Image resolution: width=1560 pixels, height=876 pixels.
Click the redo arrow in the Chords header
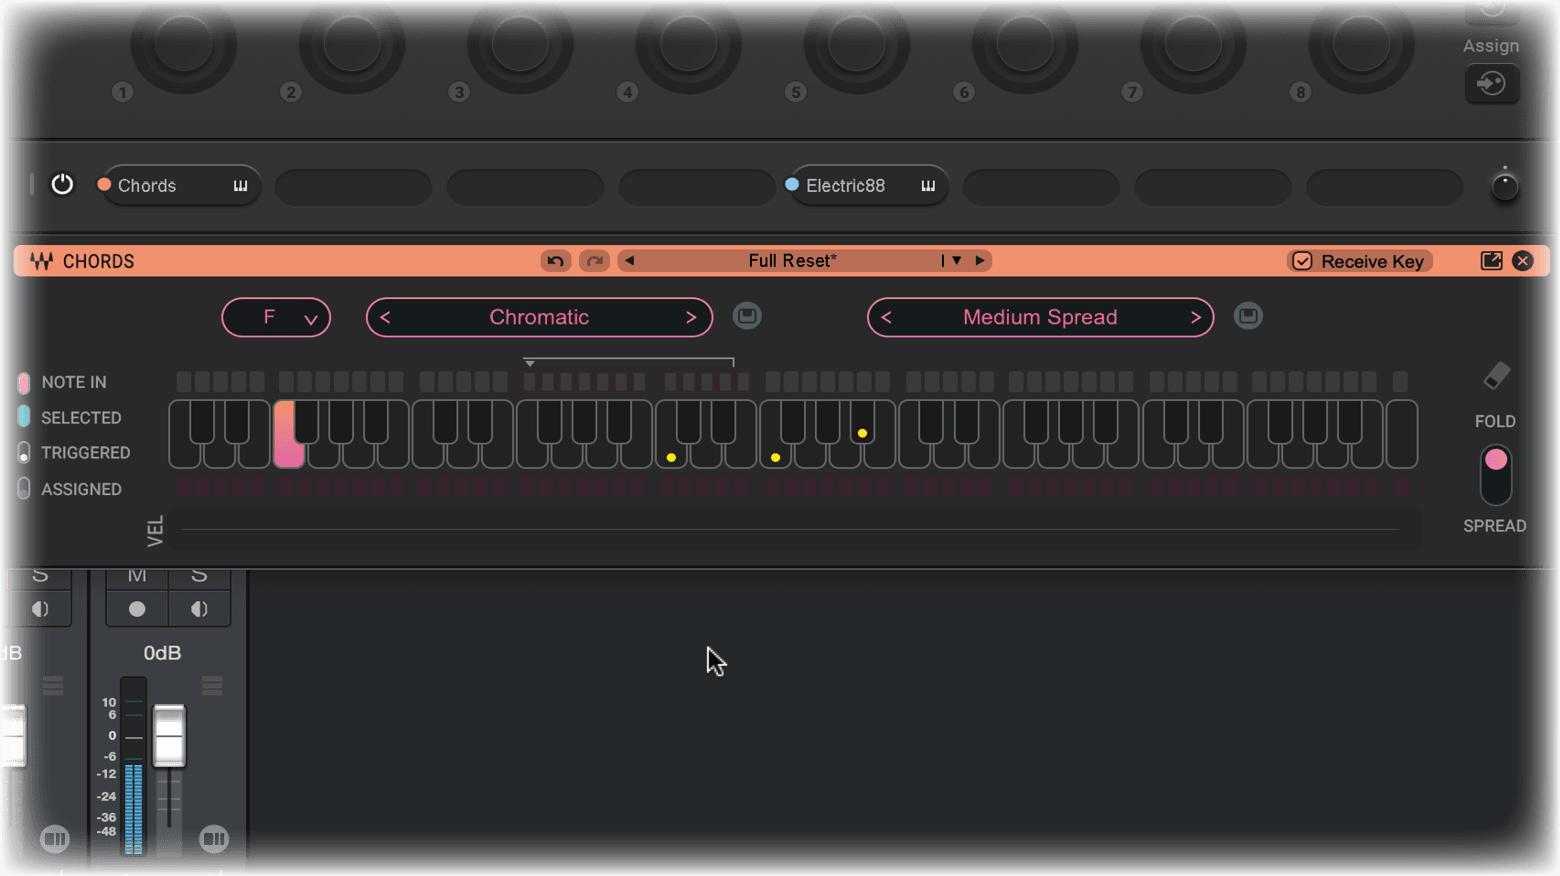pos(594,261)
